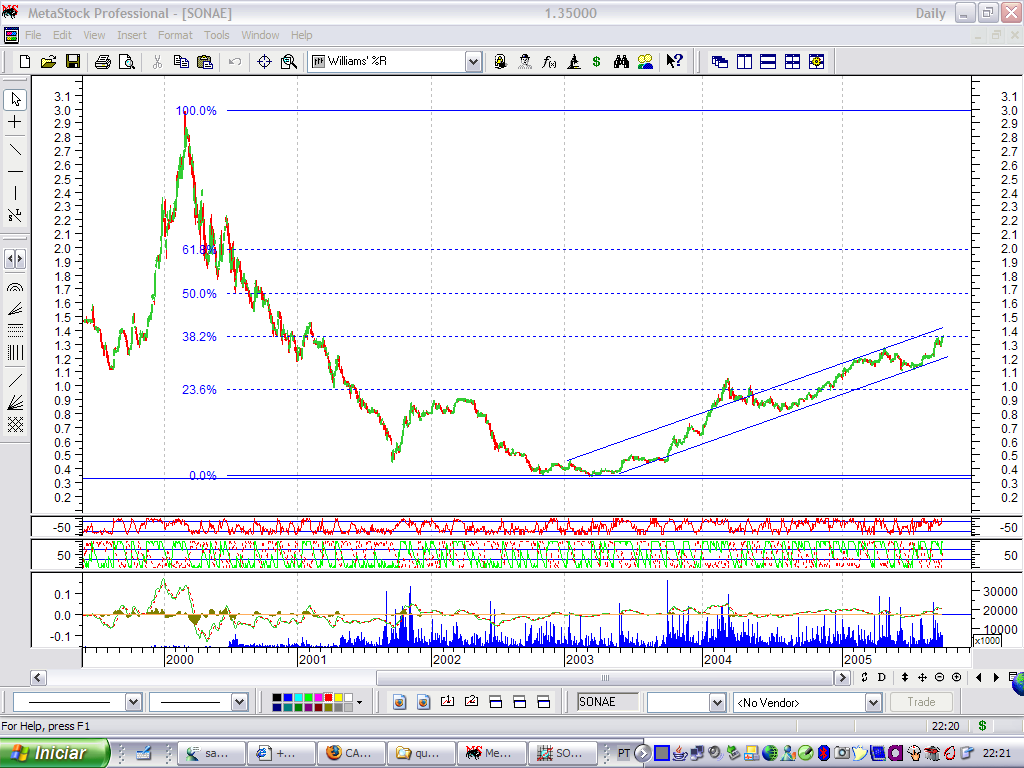Open the dropdown next to SONAE field
1024x768 pixels.
coord(717,703)
